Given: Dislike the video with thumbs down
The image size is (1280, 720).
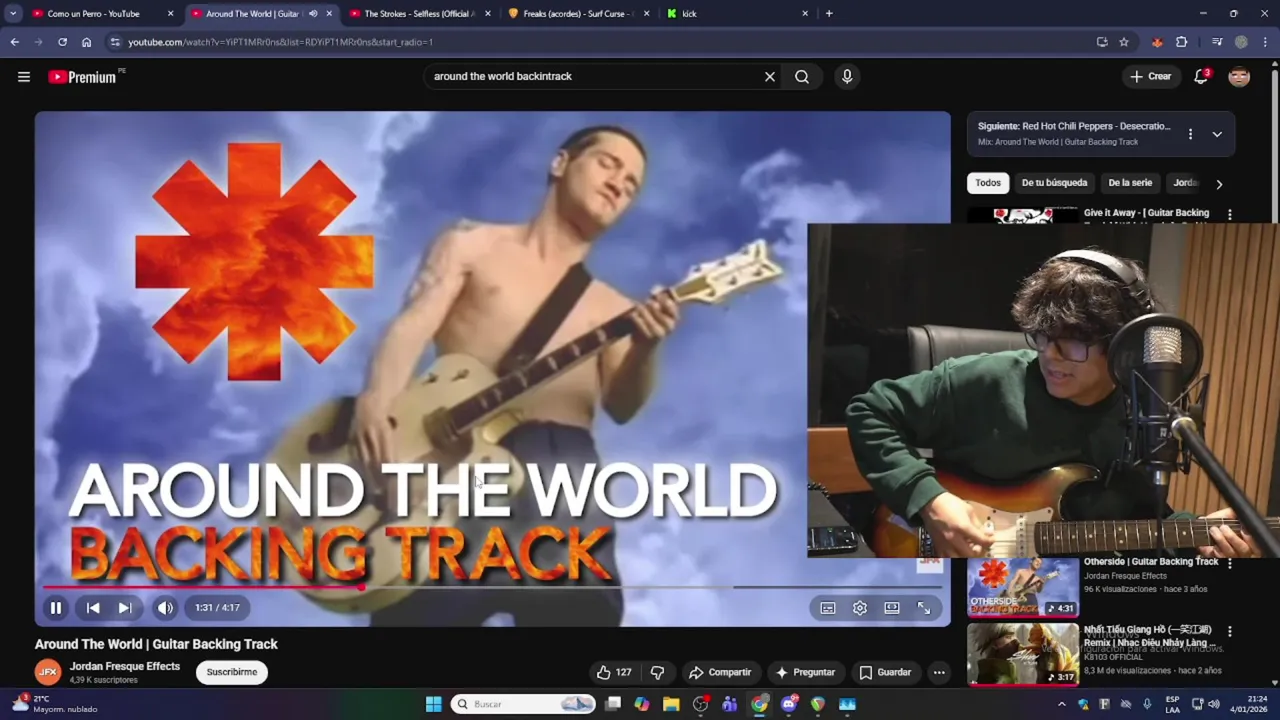Looking at the screenshot, I should tap(657, 672).
